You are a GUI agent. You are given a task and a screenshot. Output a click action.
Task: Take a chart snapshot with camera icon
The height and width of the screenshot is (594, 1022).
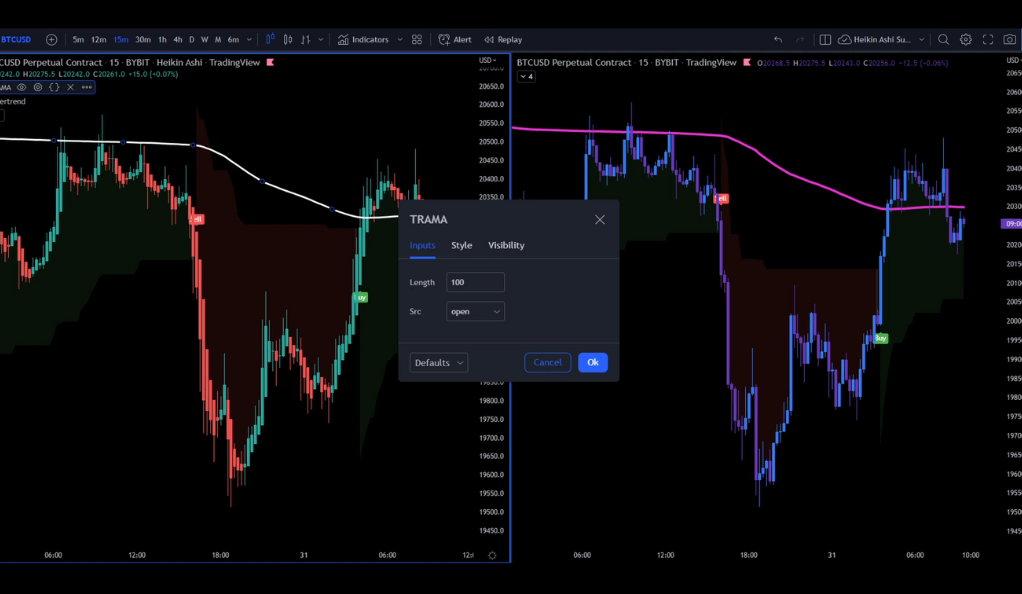click(1010, 40)
